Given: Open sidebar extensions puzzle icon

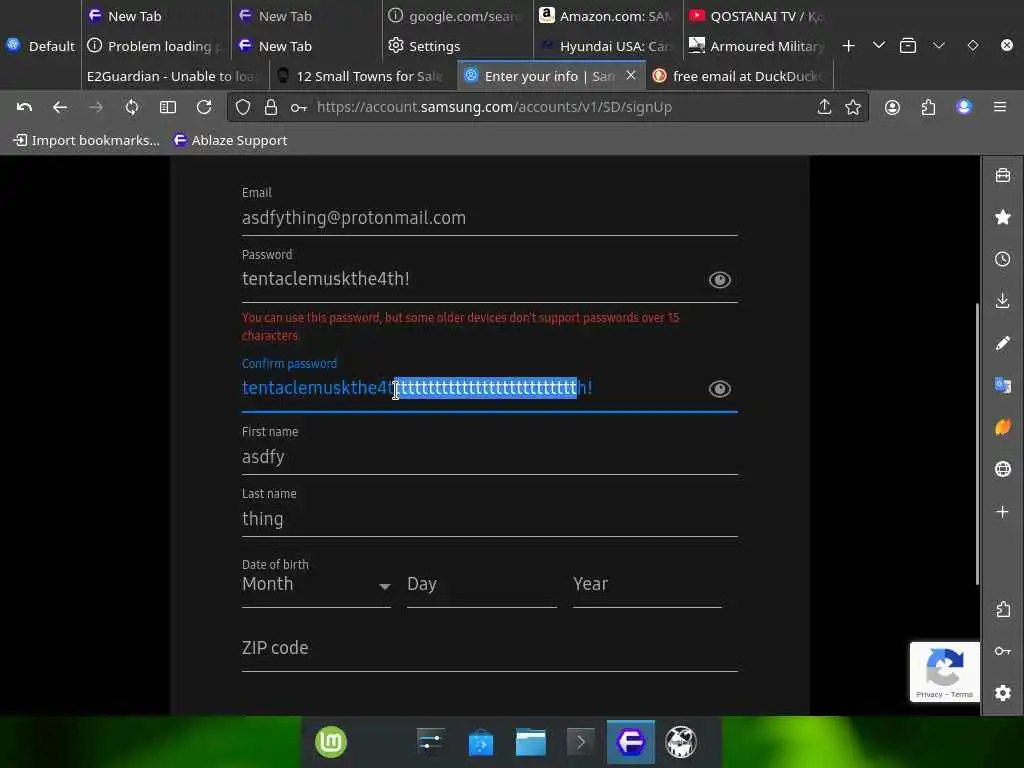Looking at the screenshot, I should point(1003,609).
